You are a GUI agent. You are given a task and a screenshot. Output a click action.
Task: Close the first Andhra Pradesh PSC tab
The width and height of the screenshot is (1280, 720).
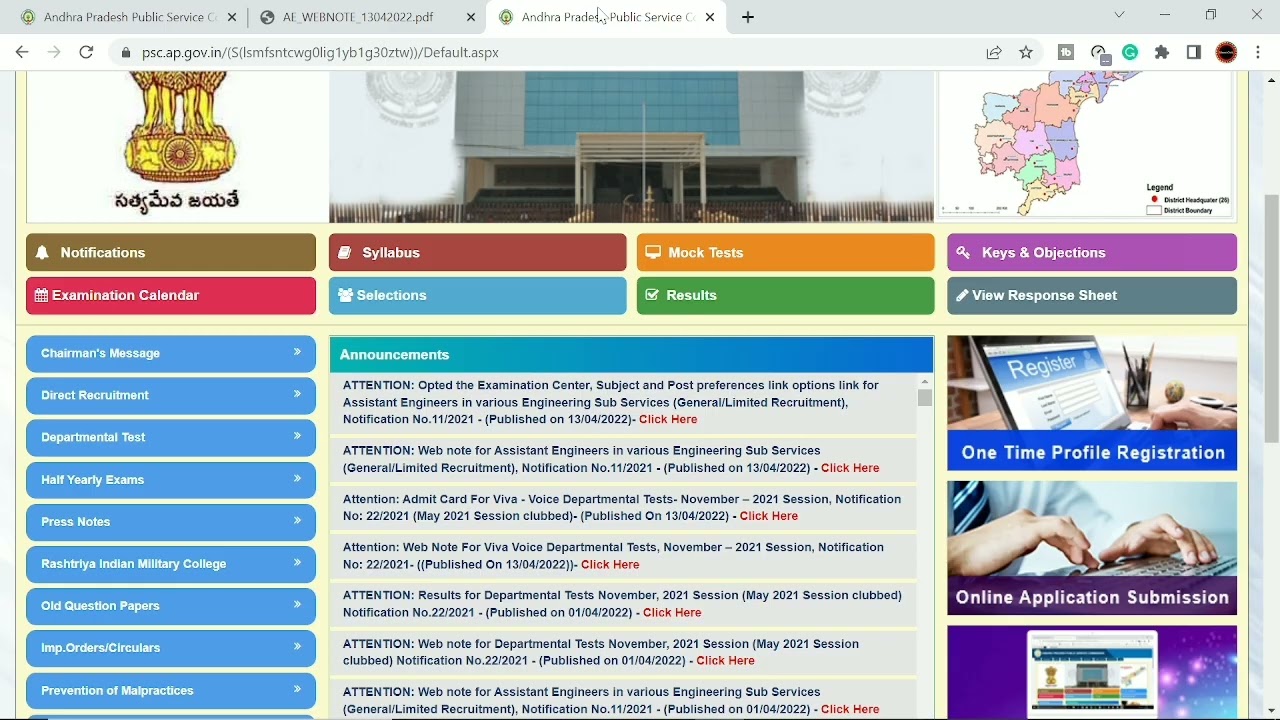pyautogui.click(x=232, y=17)
